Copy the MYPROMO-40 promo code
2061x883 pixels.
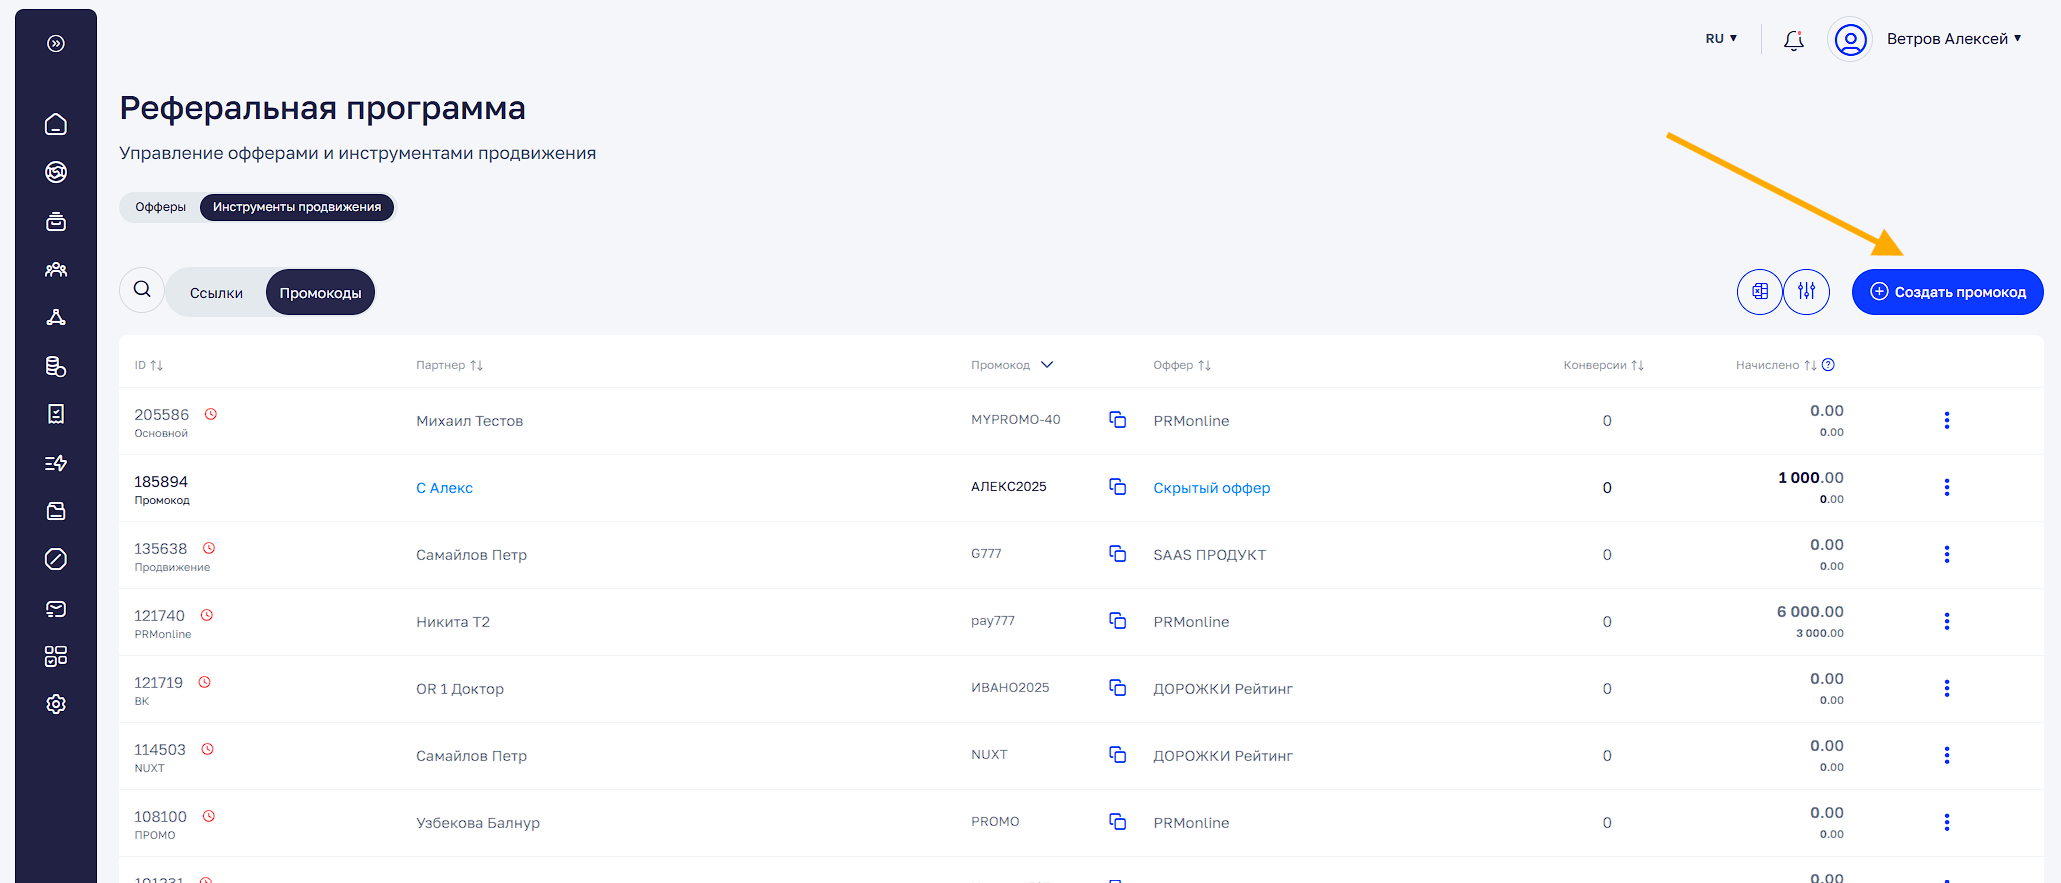(x=1117, y=420)
